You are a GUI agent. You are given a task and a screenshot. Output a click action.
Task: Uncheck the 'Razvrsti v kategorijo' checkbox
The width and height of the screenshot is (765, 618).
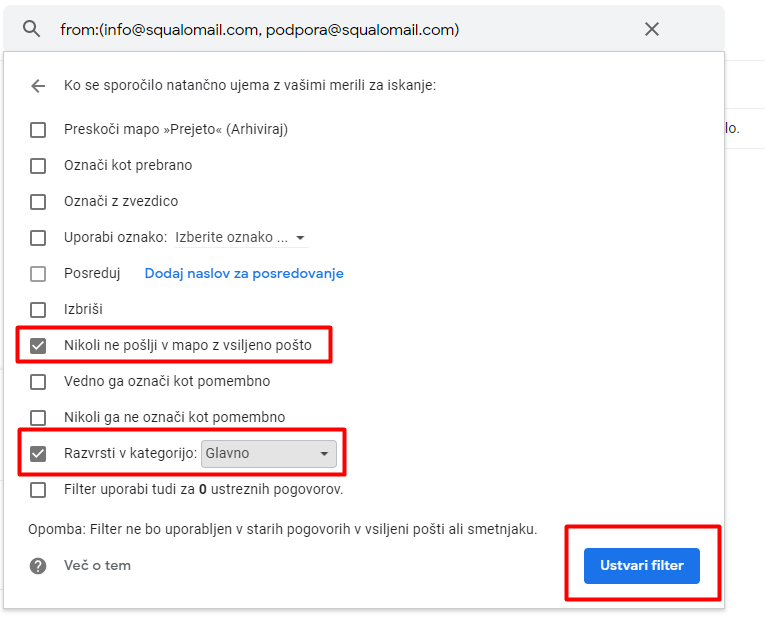click(38, 454)
